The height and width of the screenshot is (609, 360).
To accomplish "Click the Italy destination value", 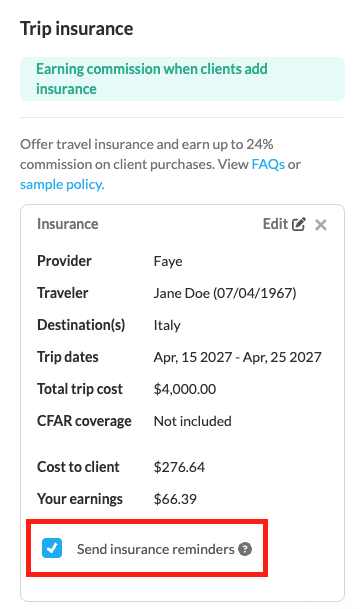I will click(x=167, y=325).
